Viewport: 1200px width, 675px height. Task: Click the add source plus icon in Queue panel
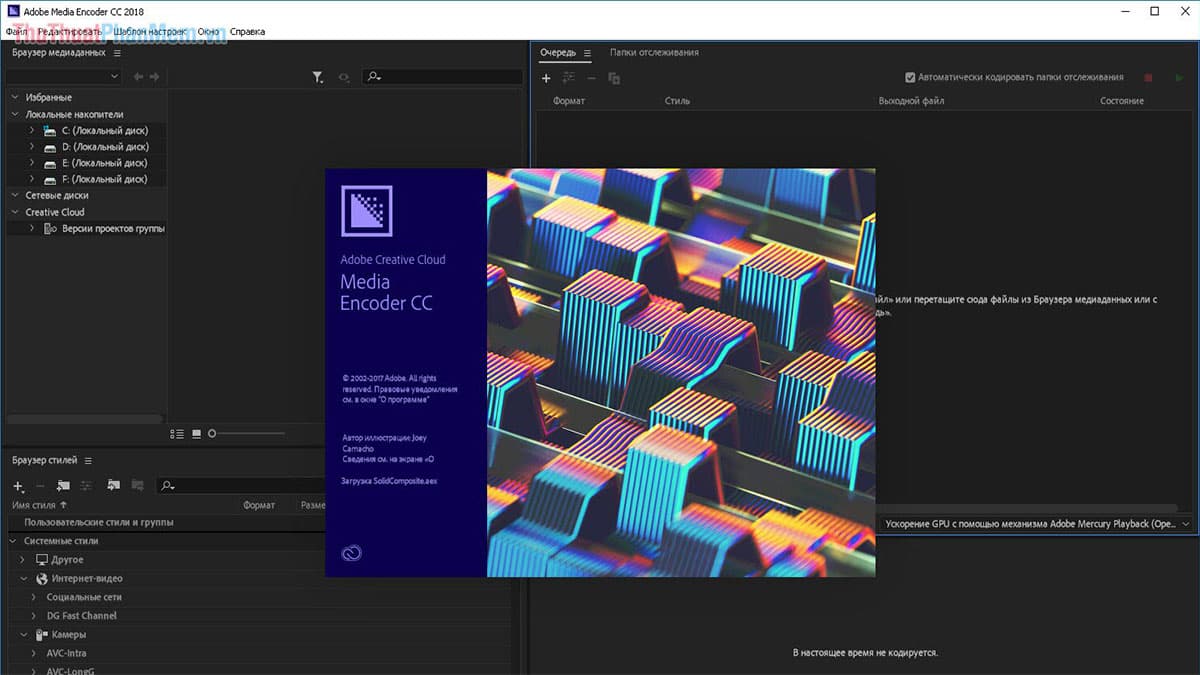[546, 78]
